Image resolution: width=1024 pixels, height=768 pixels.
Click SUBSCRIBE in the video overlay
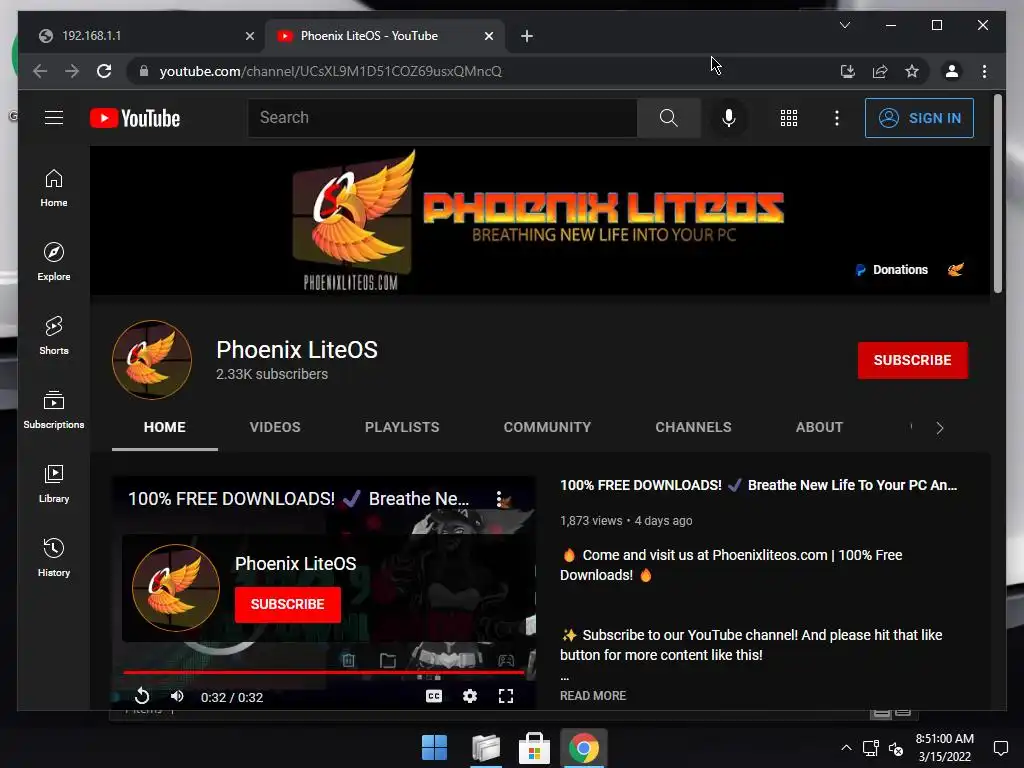point(287,604)
